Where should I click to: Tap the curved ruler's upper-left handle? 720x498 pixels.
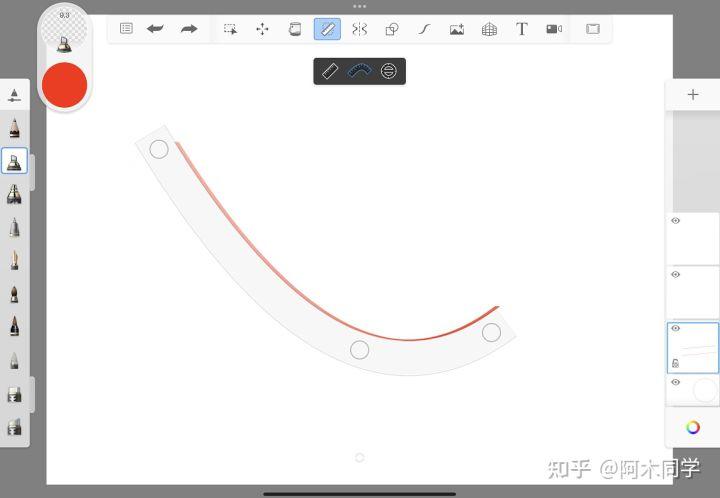159,149
